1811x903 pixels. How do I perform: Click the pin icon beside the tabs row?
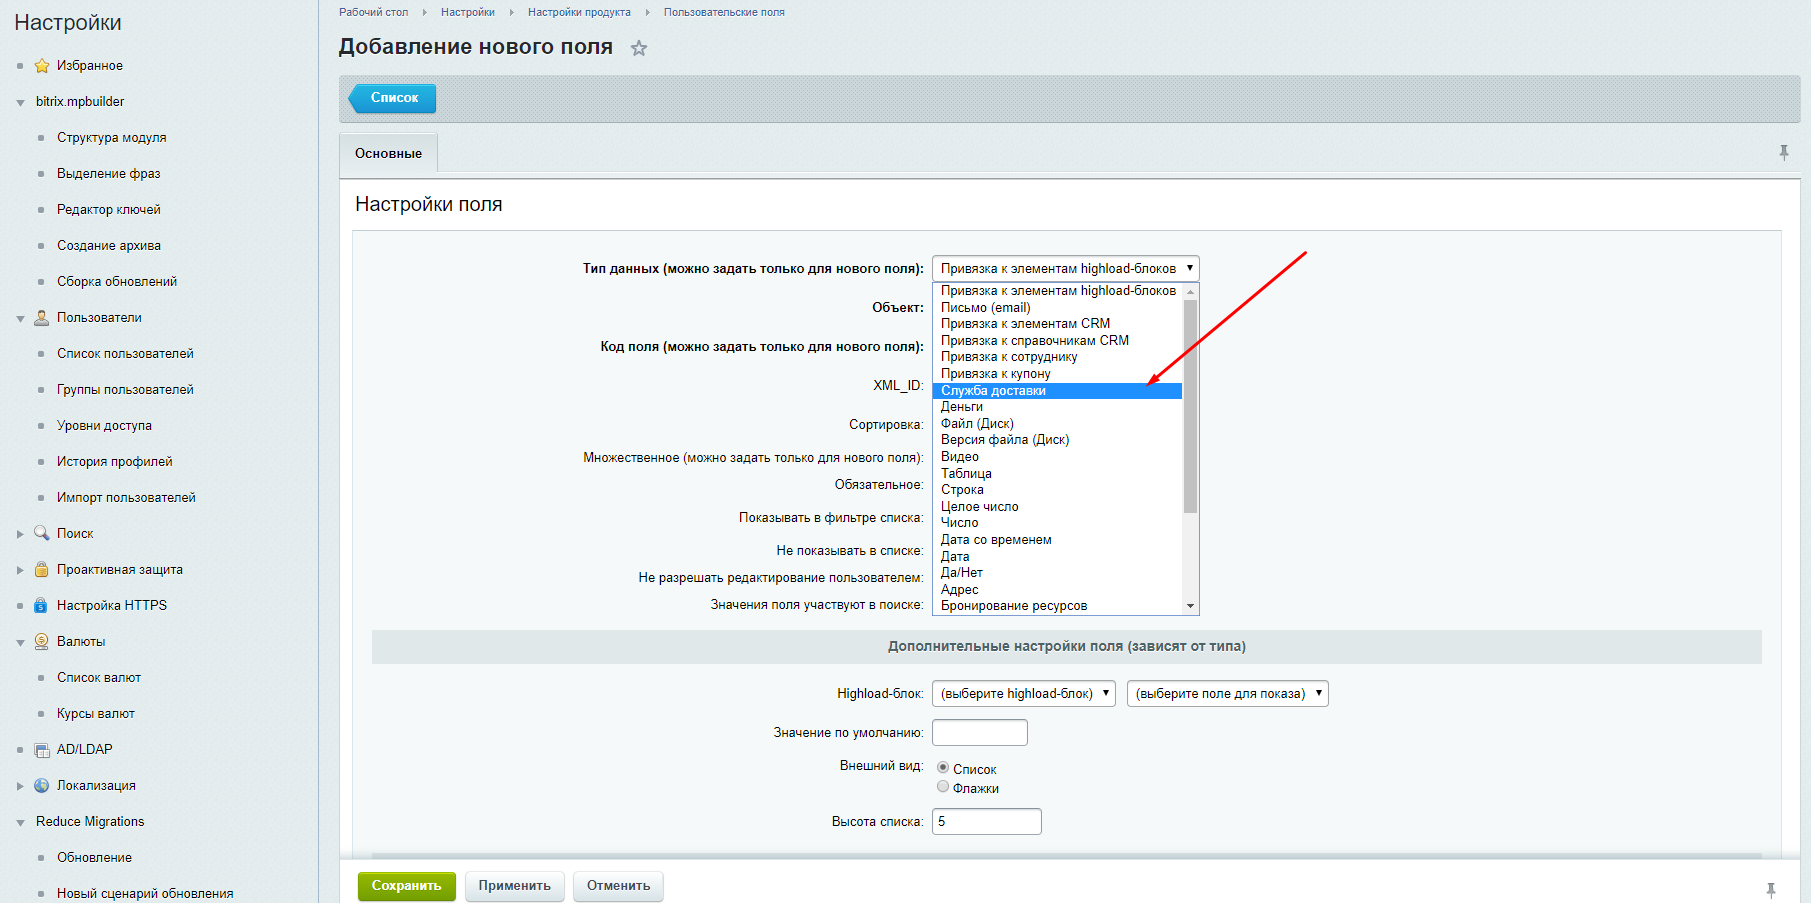click(x=1783, y=152)
